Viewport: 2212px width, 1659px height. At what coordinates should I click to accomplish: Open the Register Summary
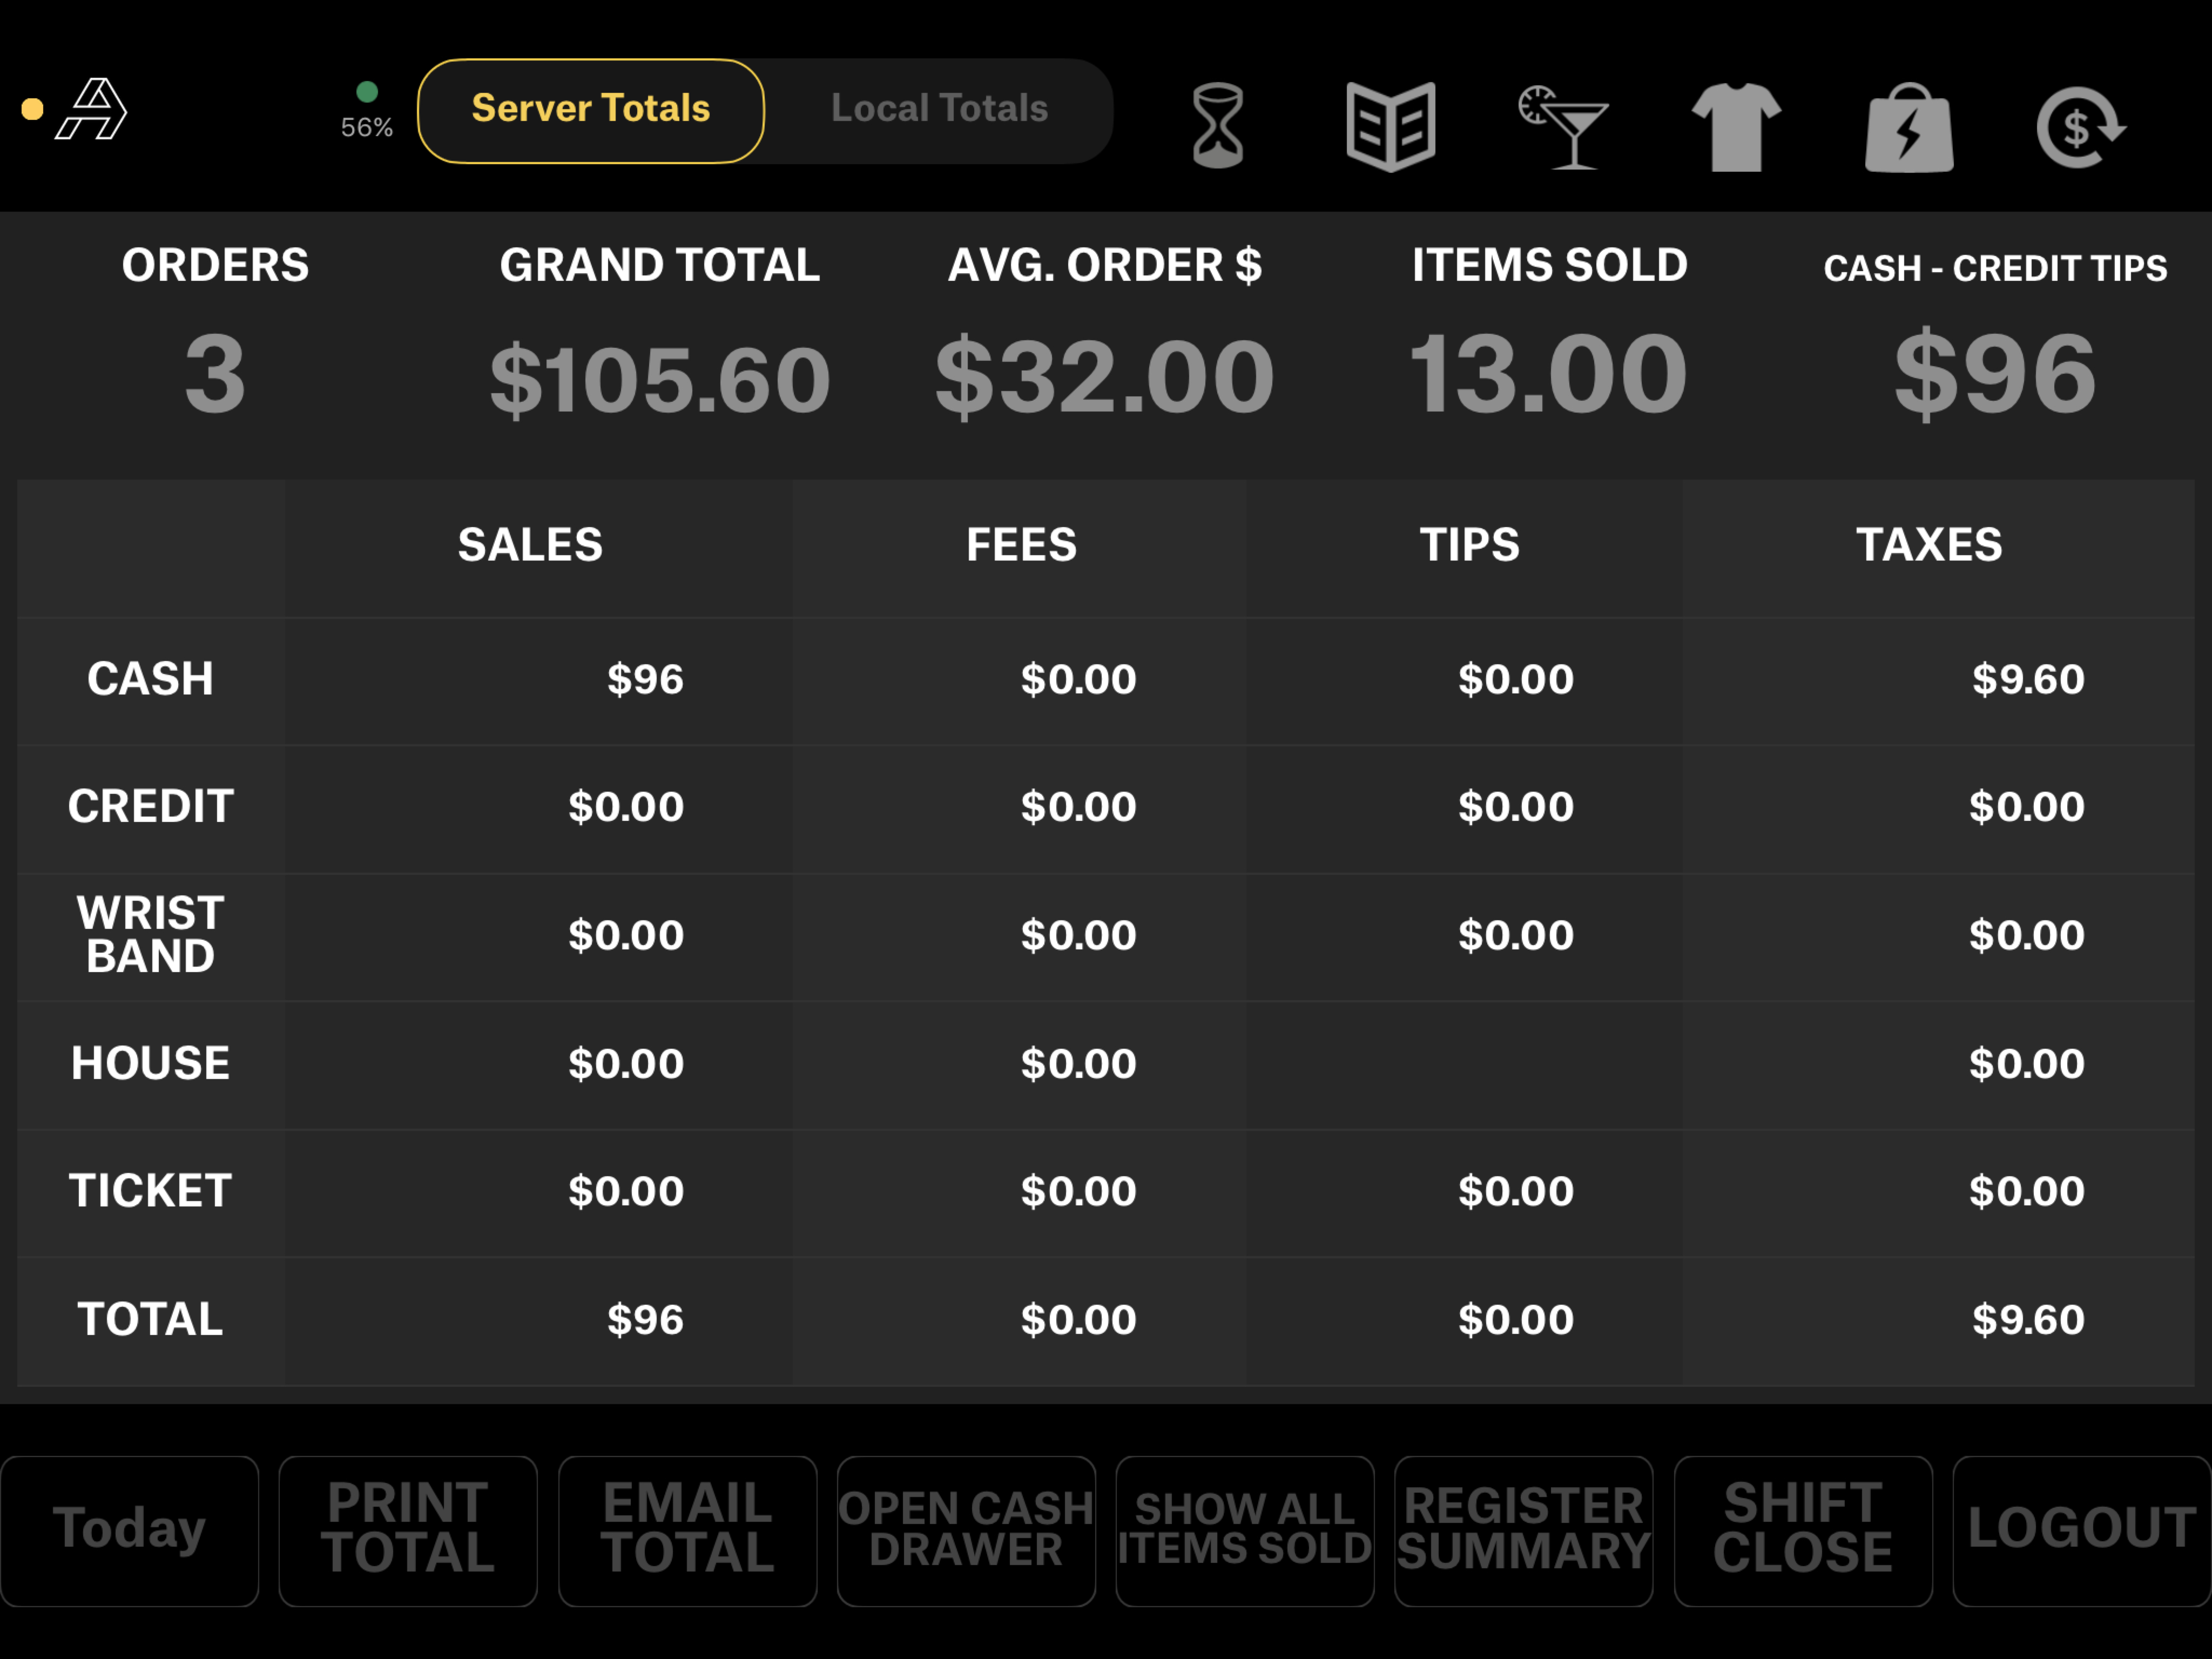[1523, 1530]
